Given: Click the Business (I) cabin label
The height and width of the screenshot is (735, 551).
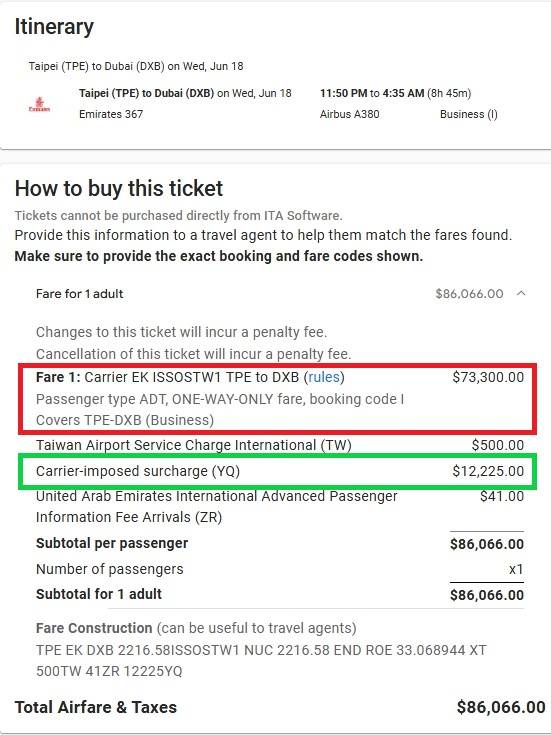Looking at the screenshot, I should 468,114.
